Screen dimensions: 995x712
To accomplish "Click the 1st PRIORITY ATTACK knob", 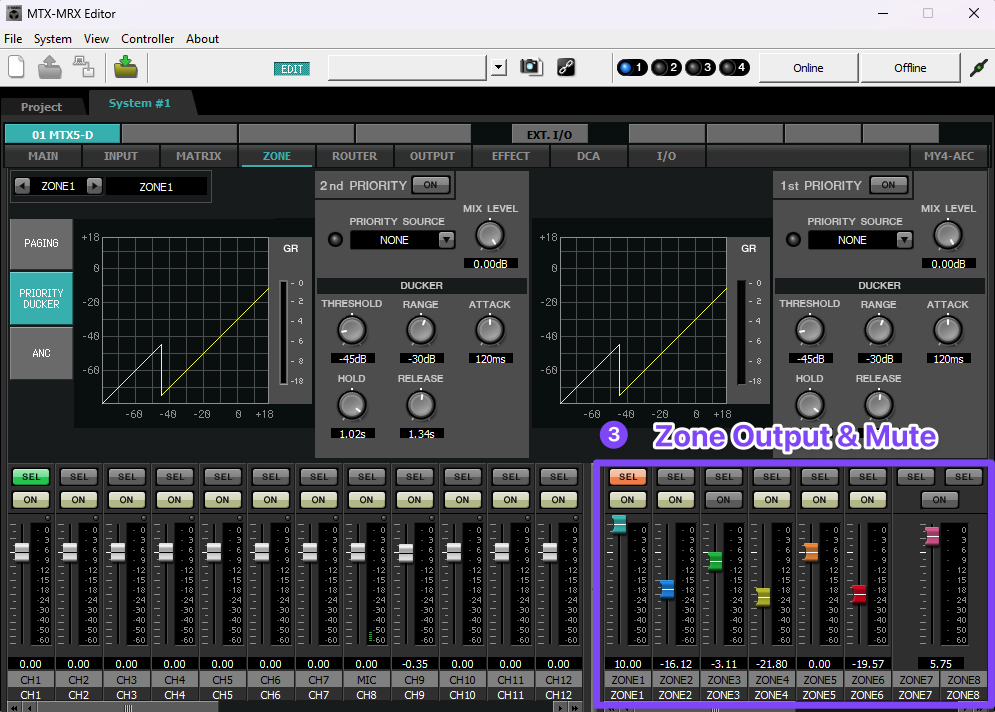I will tap(947, 331).
